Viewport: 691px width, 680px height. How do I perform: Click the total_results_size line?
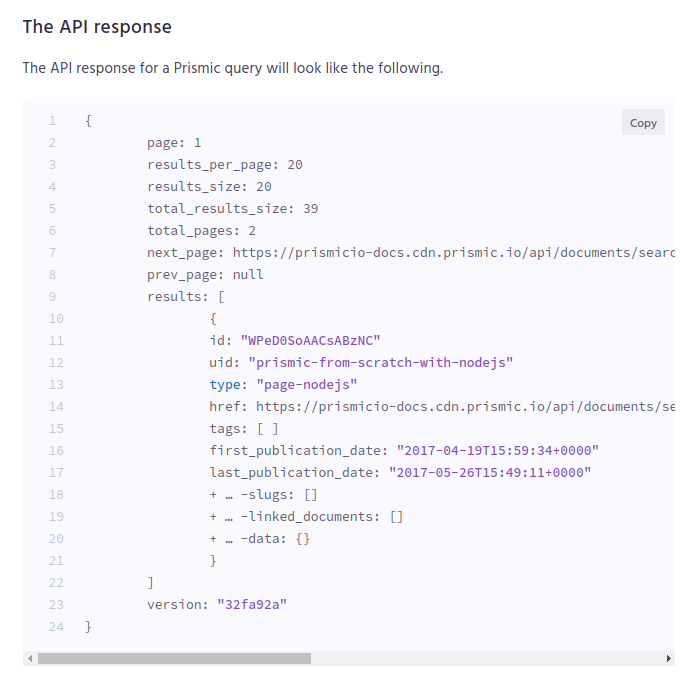(x=233, y=208)
